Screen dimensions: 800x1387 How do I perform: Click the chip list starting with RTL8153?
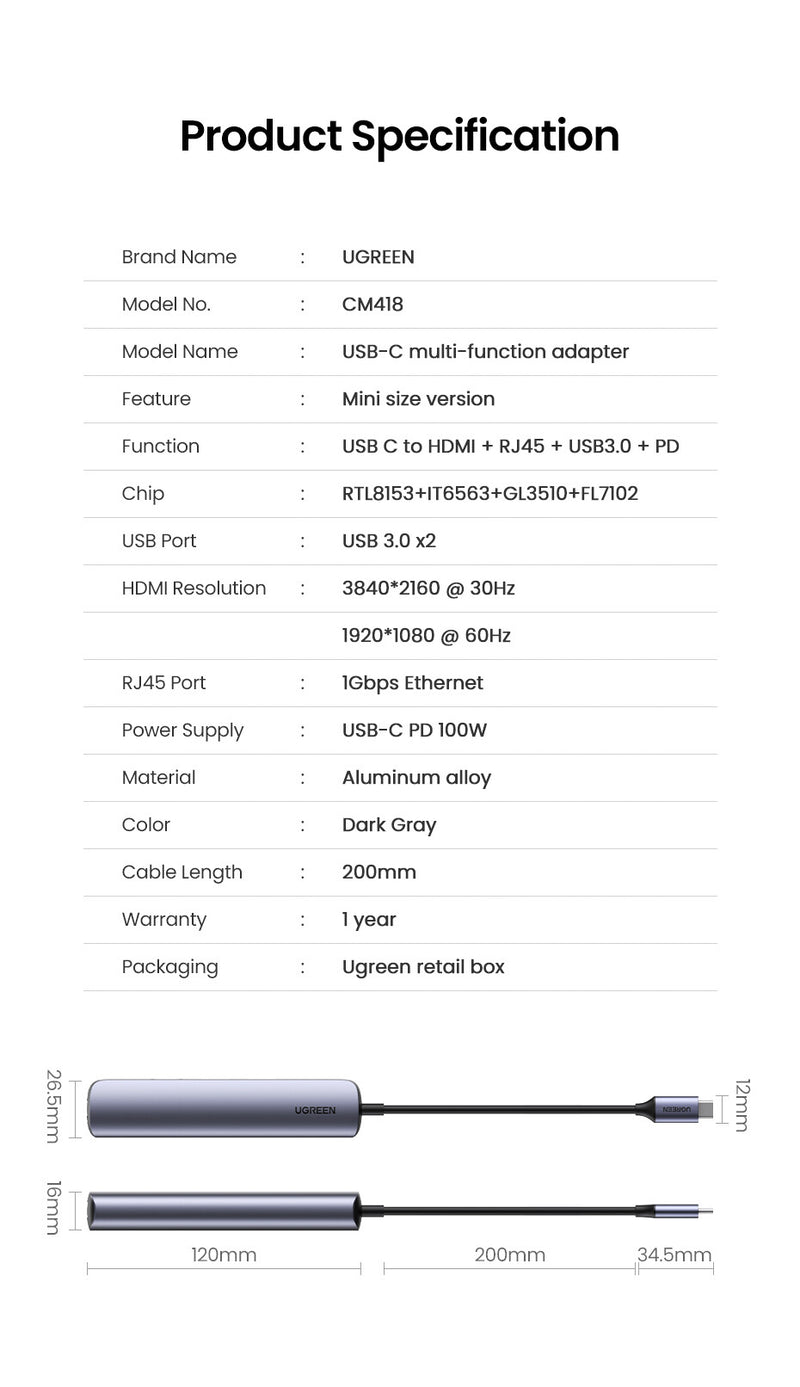pyautogui.click(x=490, y=494)
